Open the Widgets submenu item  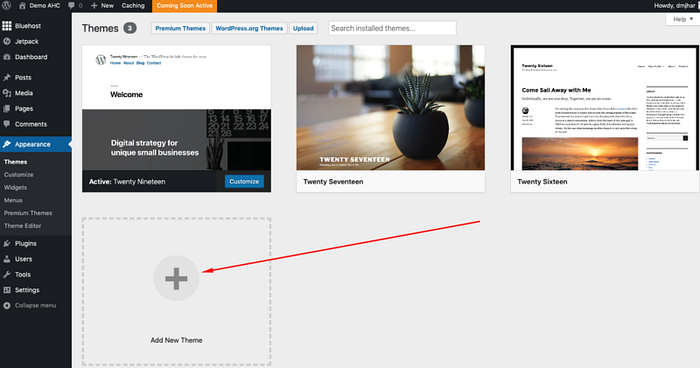pyautogui.click(x=16, y=188)
